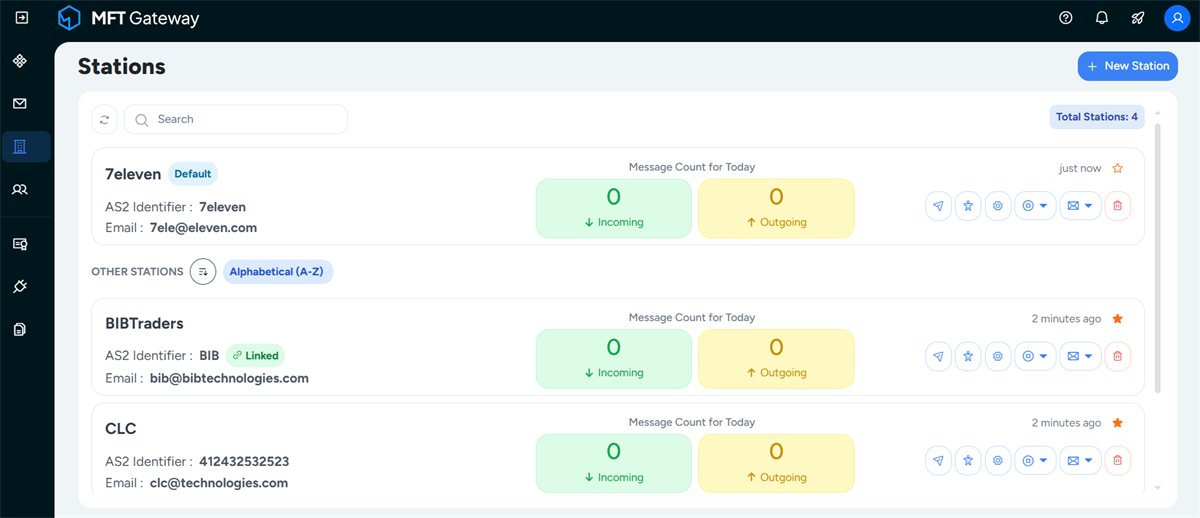Viewport: 1200px width, 518px height.
Task: Open the certificates icon in sidebar
Action: (x=19, y=243)
